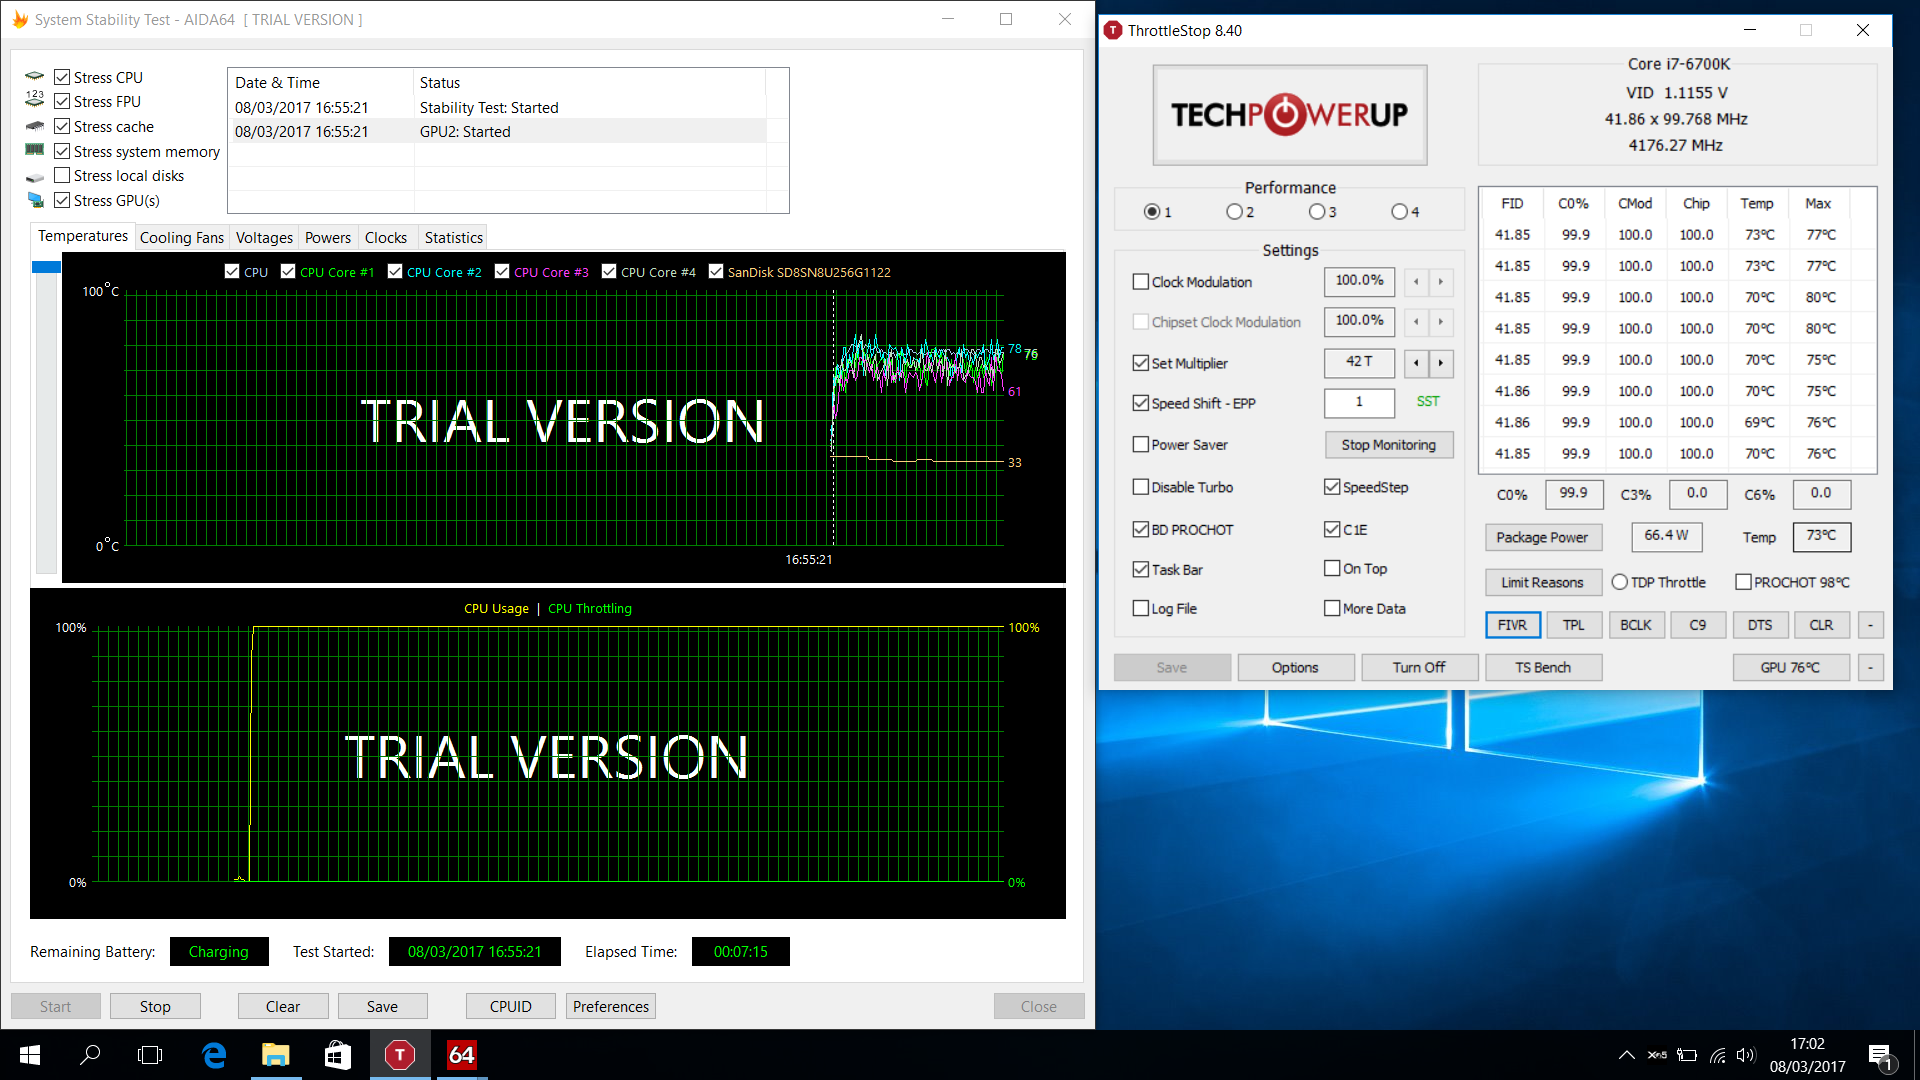Open volume speaker tray icon
This screenshot has width=1920, height=1080.
1746,1055
